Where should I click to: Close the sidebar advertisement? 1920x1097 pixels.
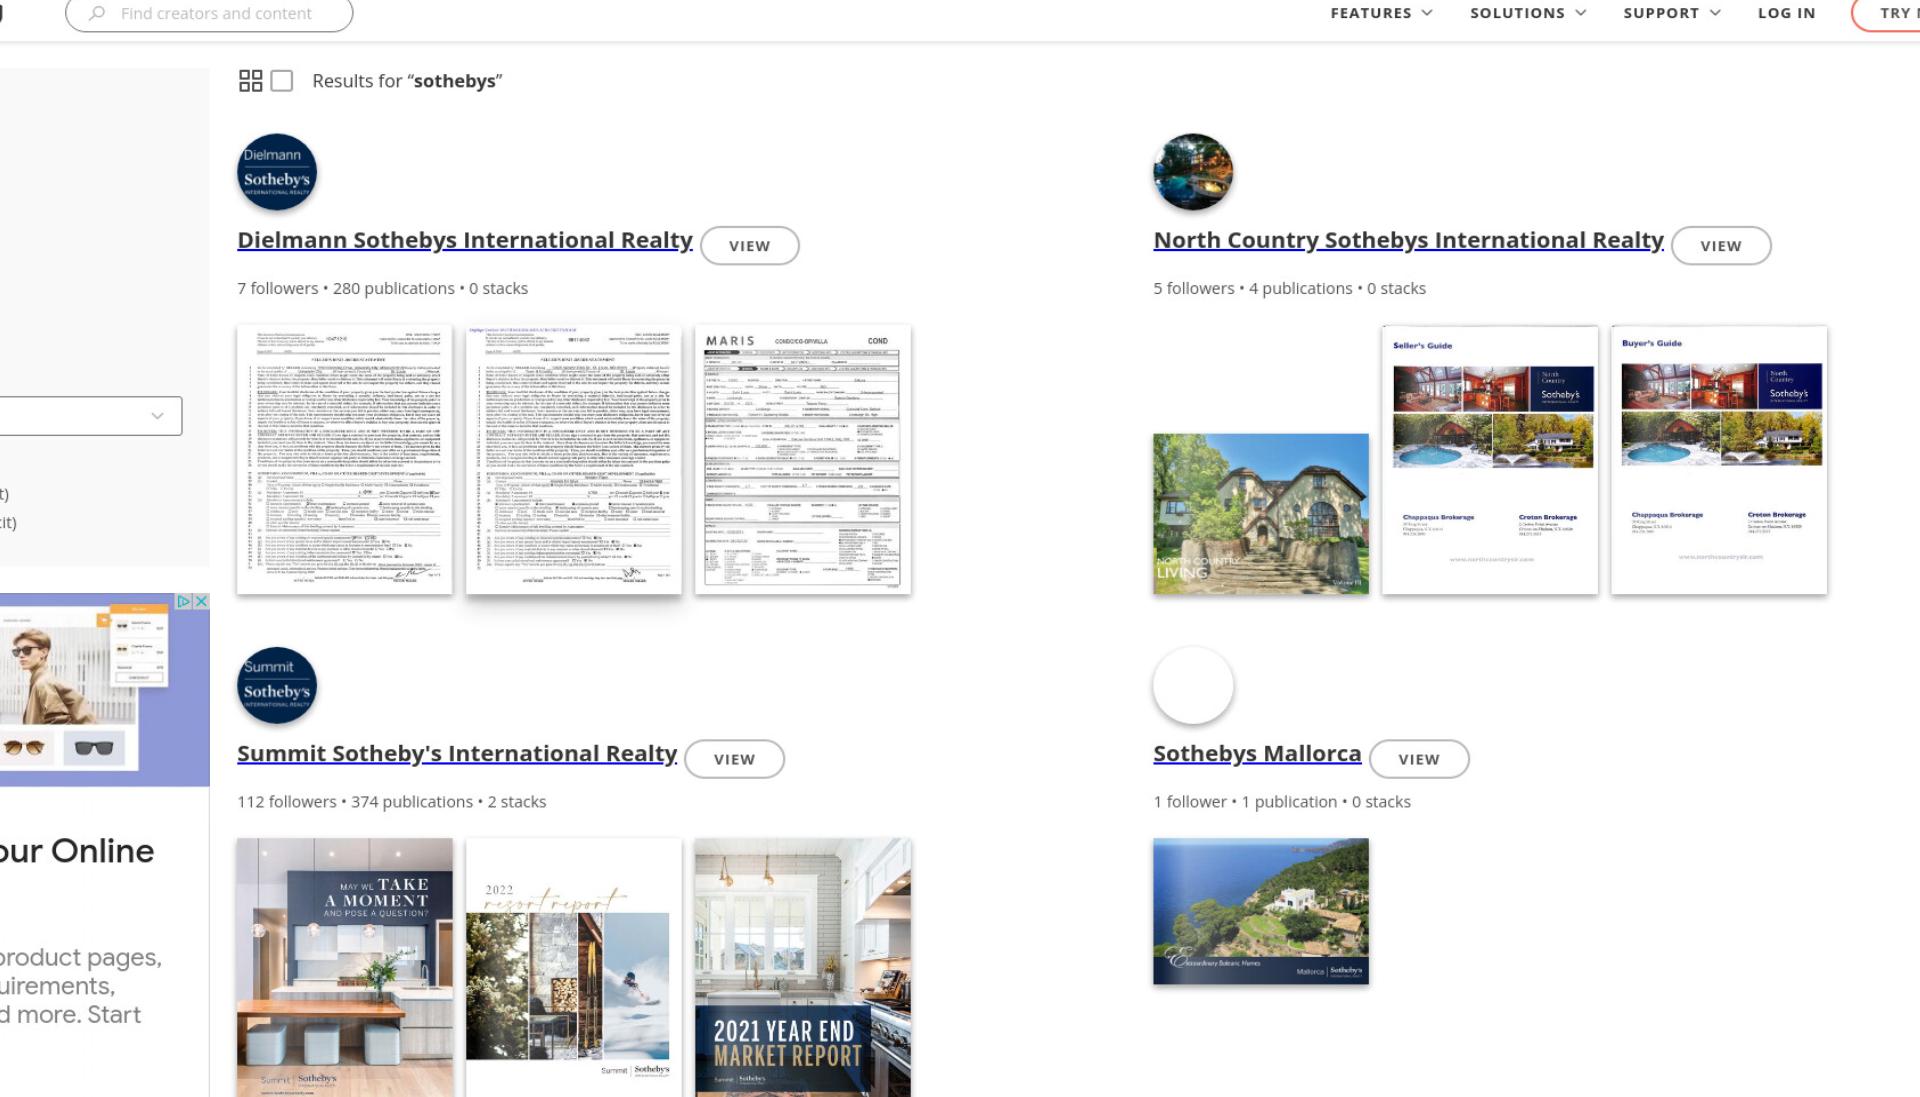point(201,601)
